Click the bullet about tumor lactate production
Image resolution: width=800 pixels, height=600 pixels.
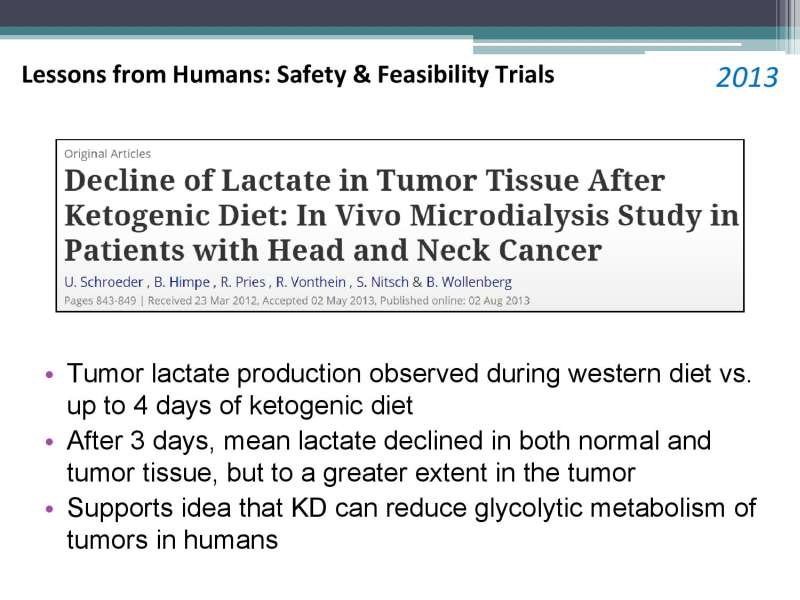coord(409,389)
